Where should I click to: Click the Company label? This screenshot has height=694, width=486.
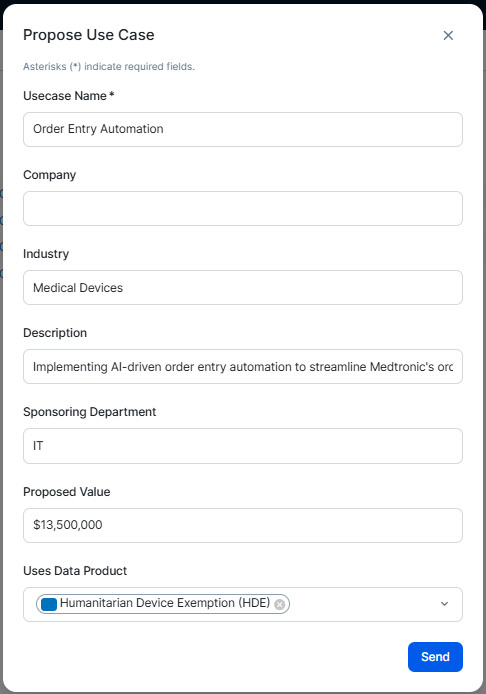coord(50,175)
